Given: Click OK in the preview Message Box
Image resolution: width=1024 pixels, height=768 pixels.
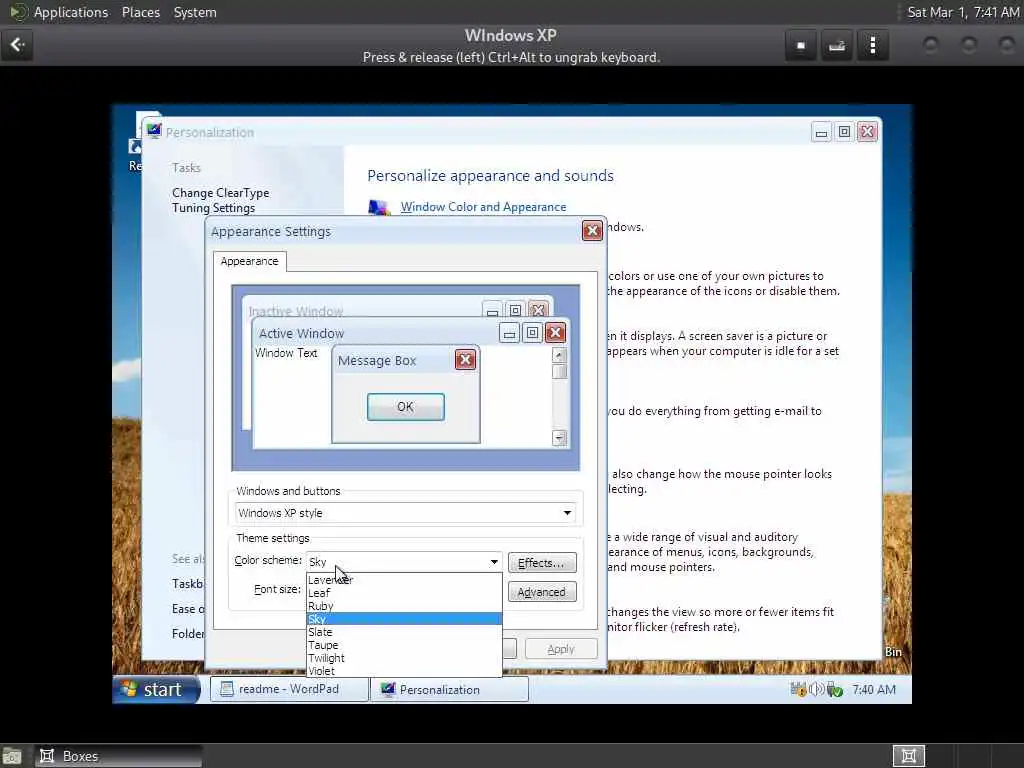Looking at the screenshot, I should point(406,407).
